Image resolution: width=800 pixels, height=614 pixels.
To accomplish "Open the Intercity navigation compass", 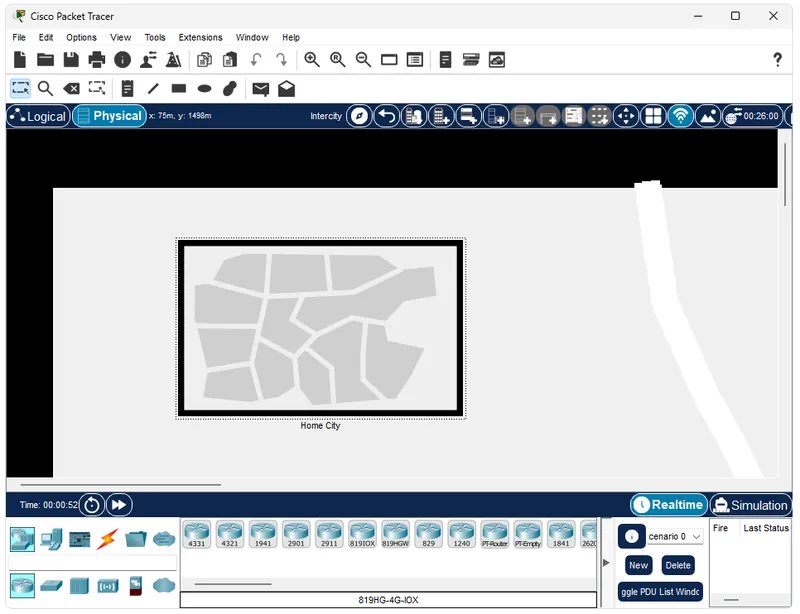I will (x=359, y=116).
